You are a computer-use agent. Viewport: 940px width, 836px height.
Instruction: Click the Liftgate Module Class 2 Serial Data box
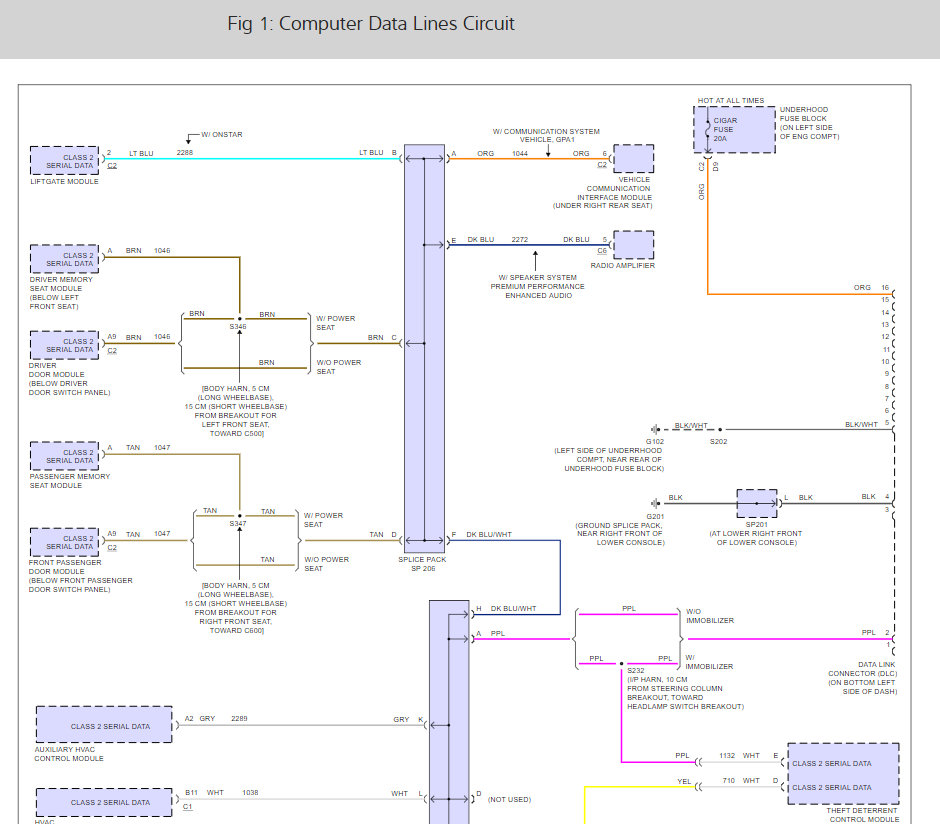65,161
